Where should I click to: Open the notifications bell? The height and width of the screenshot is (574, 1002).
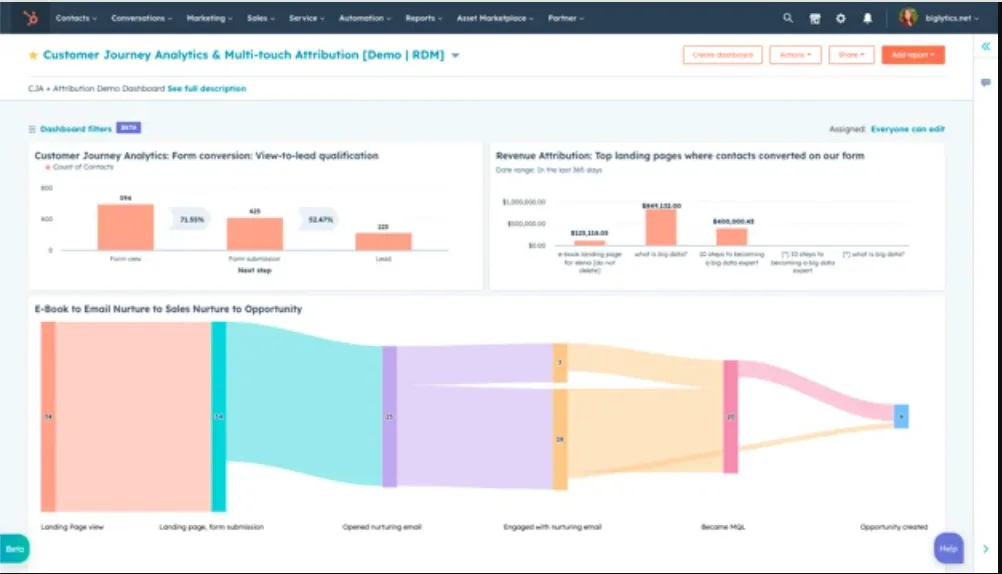(867, 19)
